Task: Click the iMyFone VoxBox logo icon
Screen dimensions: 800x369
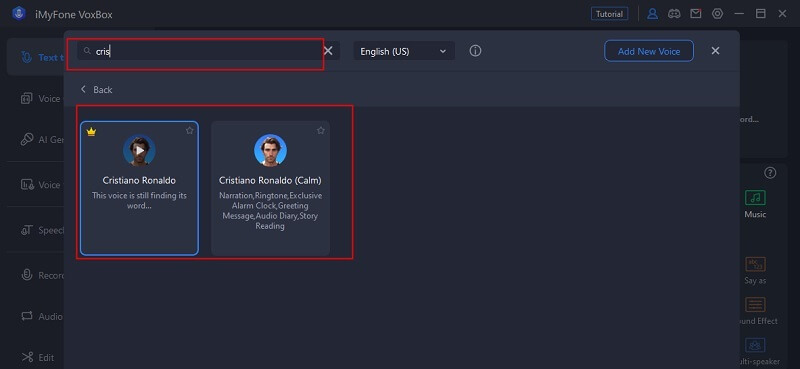Action: point(18,14)
